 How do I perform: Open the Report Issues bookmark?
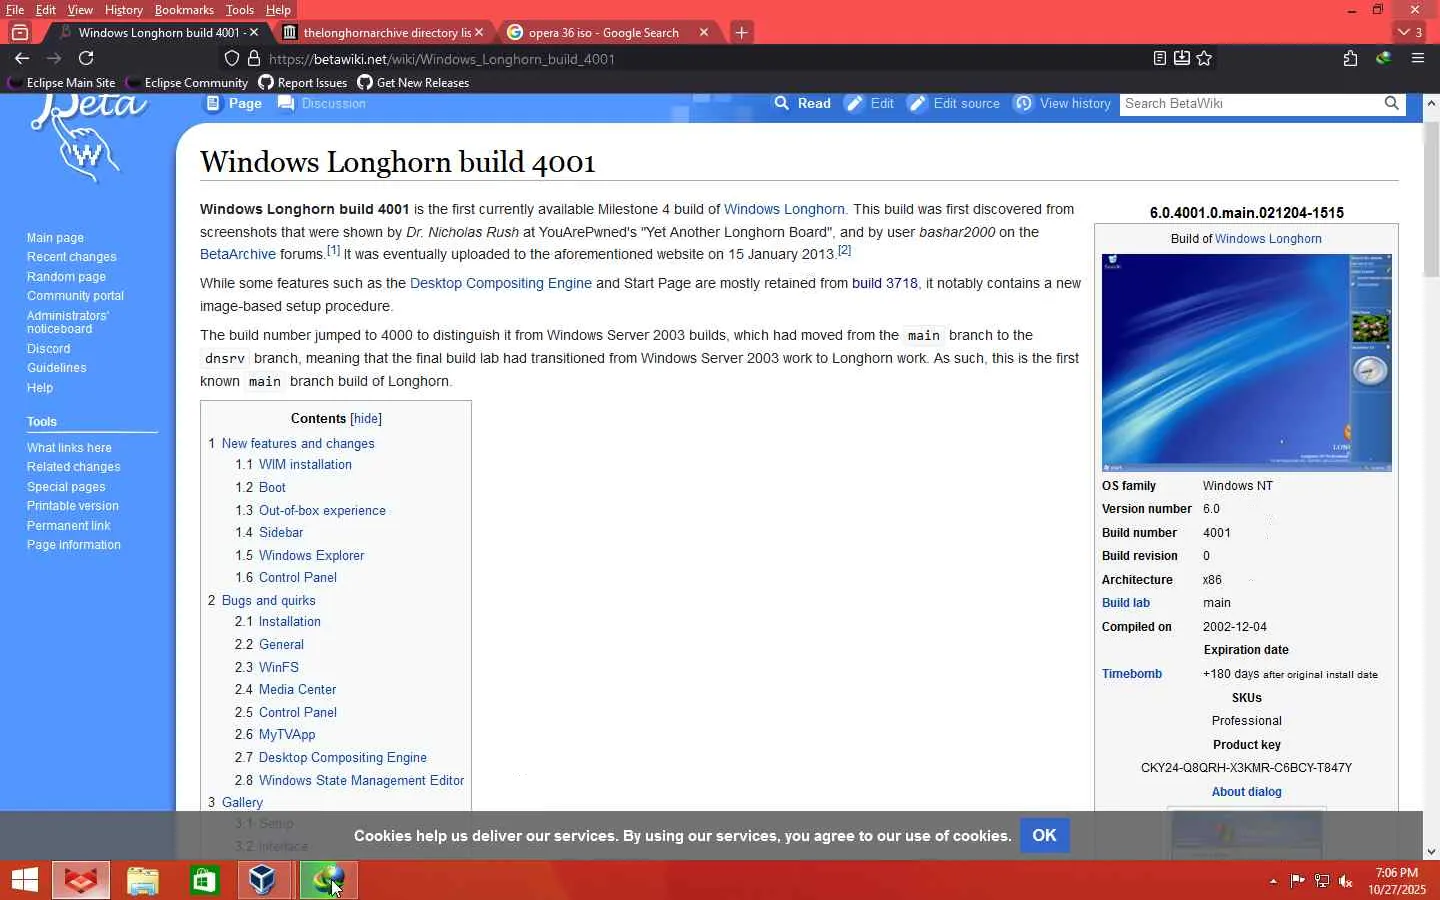[303, 83]
